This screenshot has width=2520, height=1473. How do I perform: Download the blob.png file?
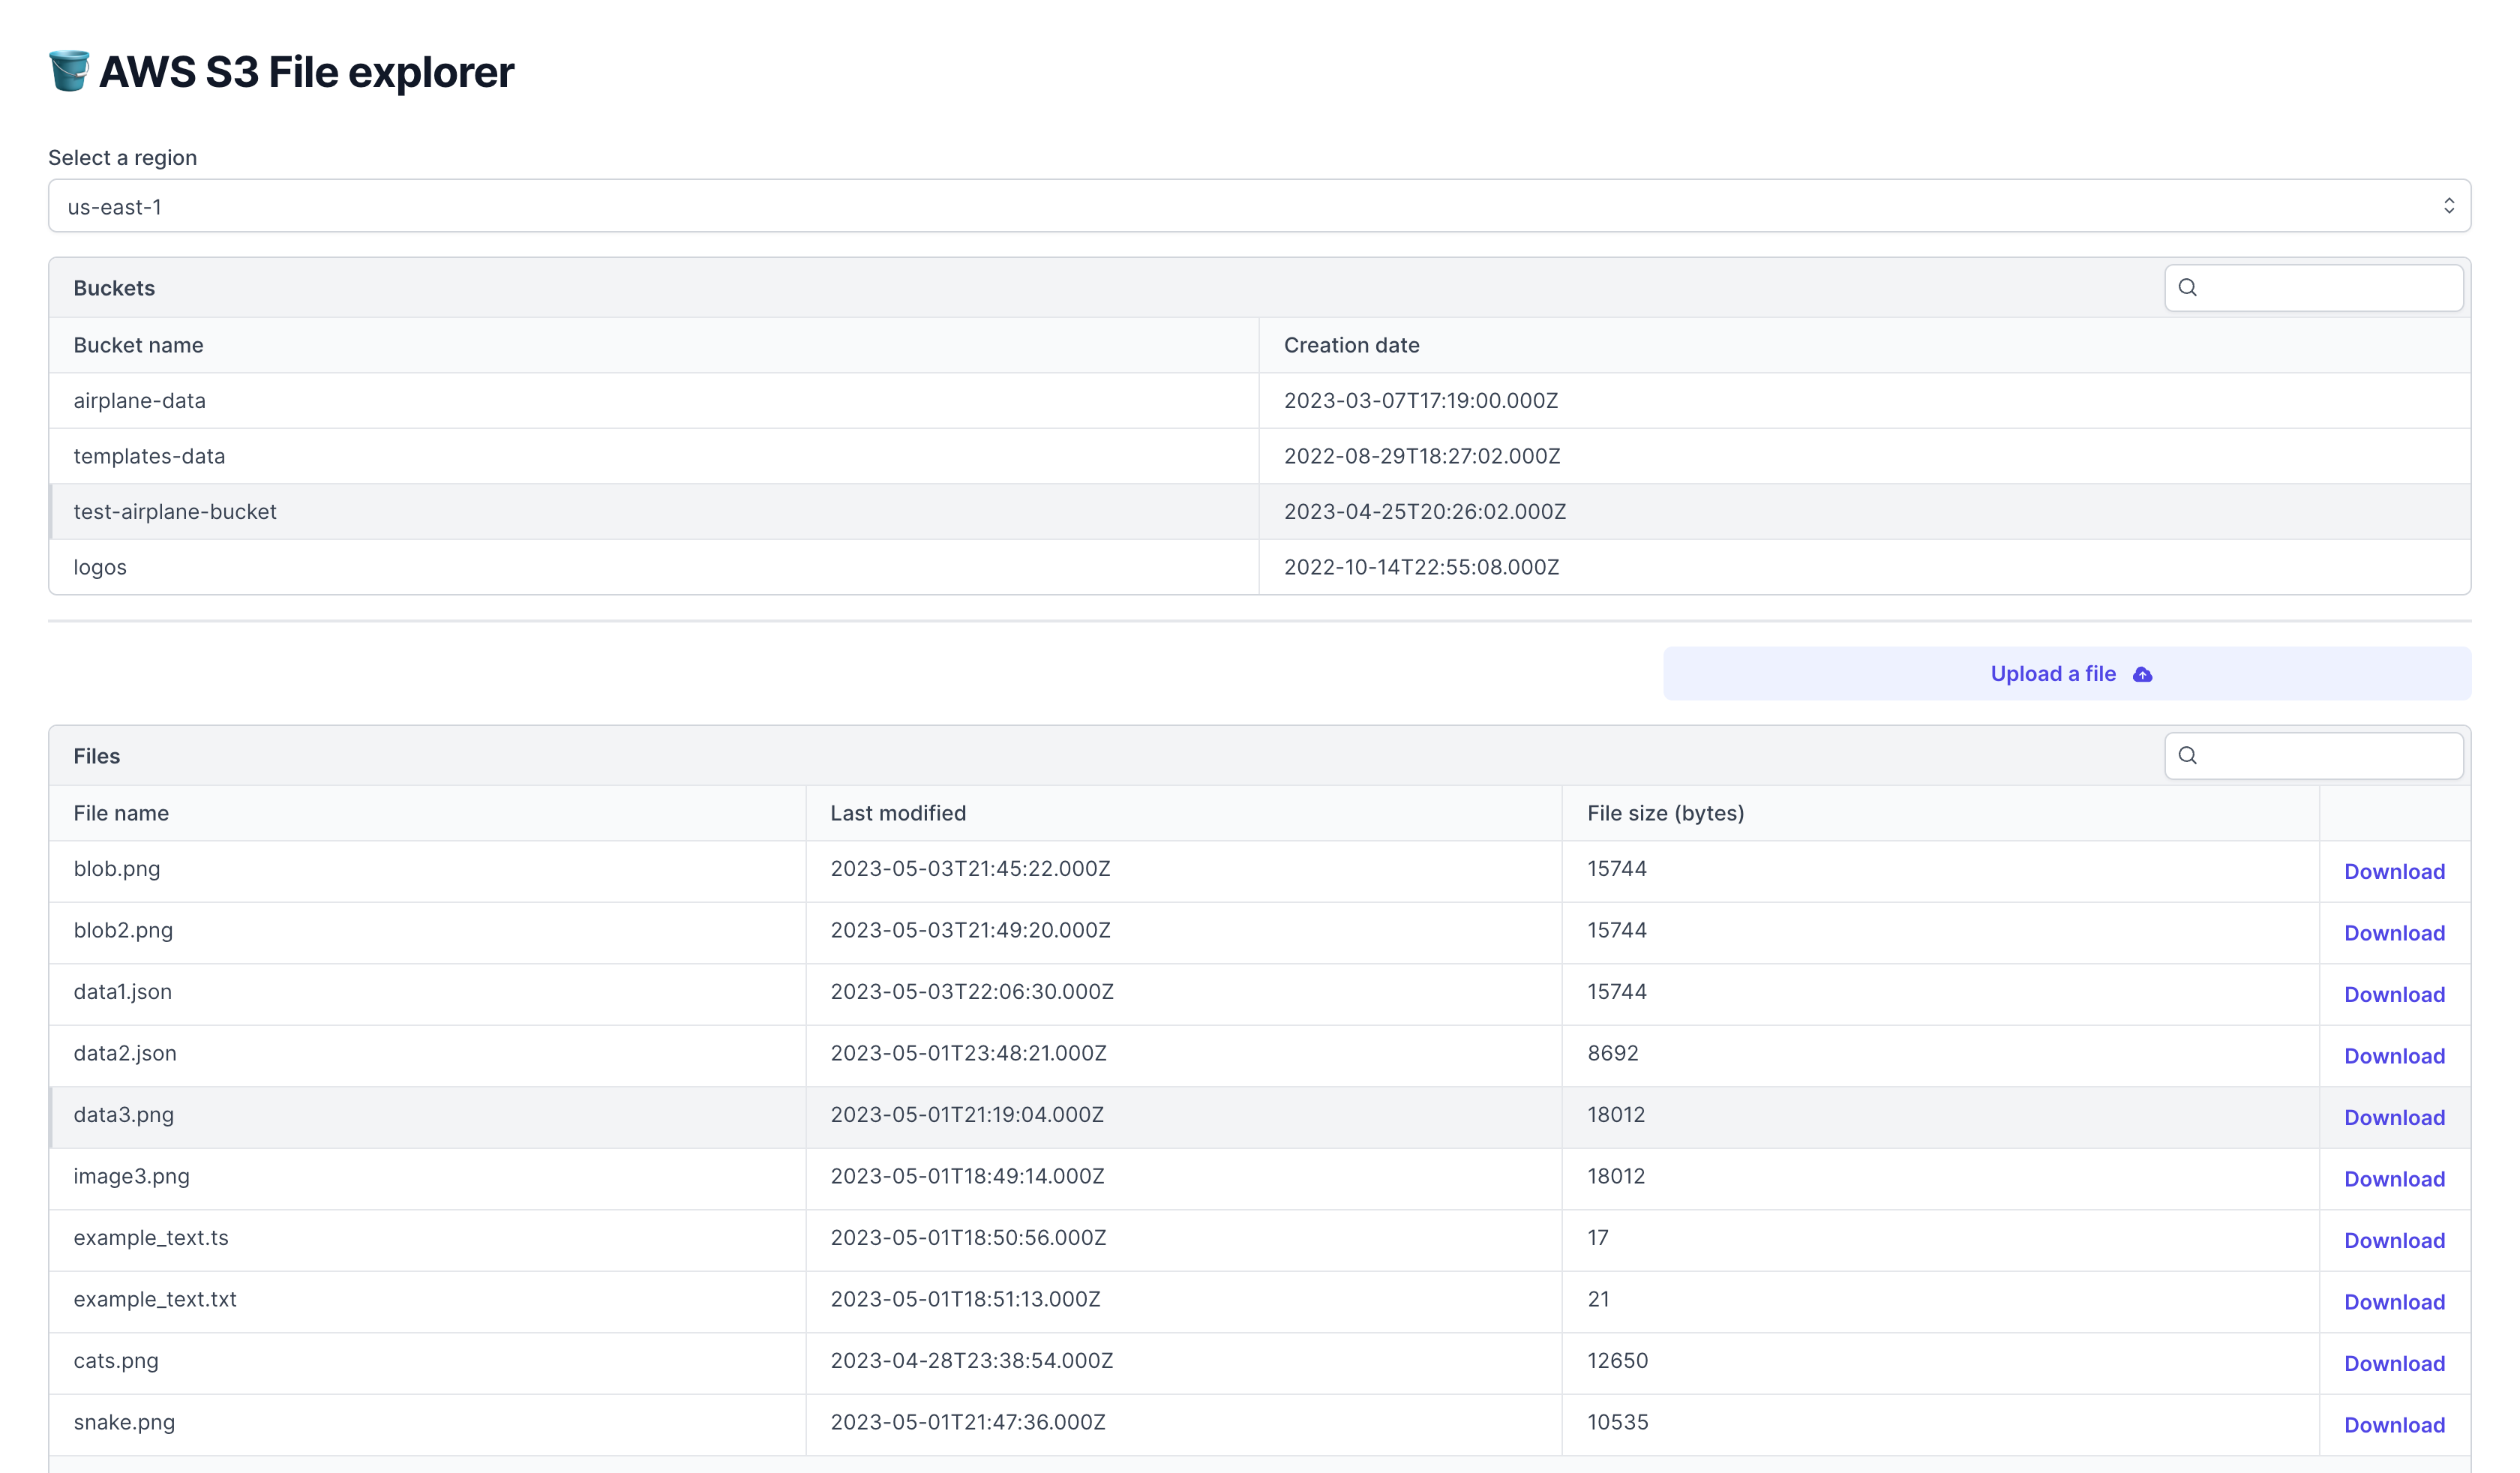pyautogui.click(x=2394, y=872)
